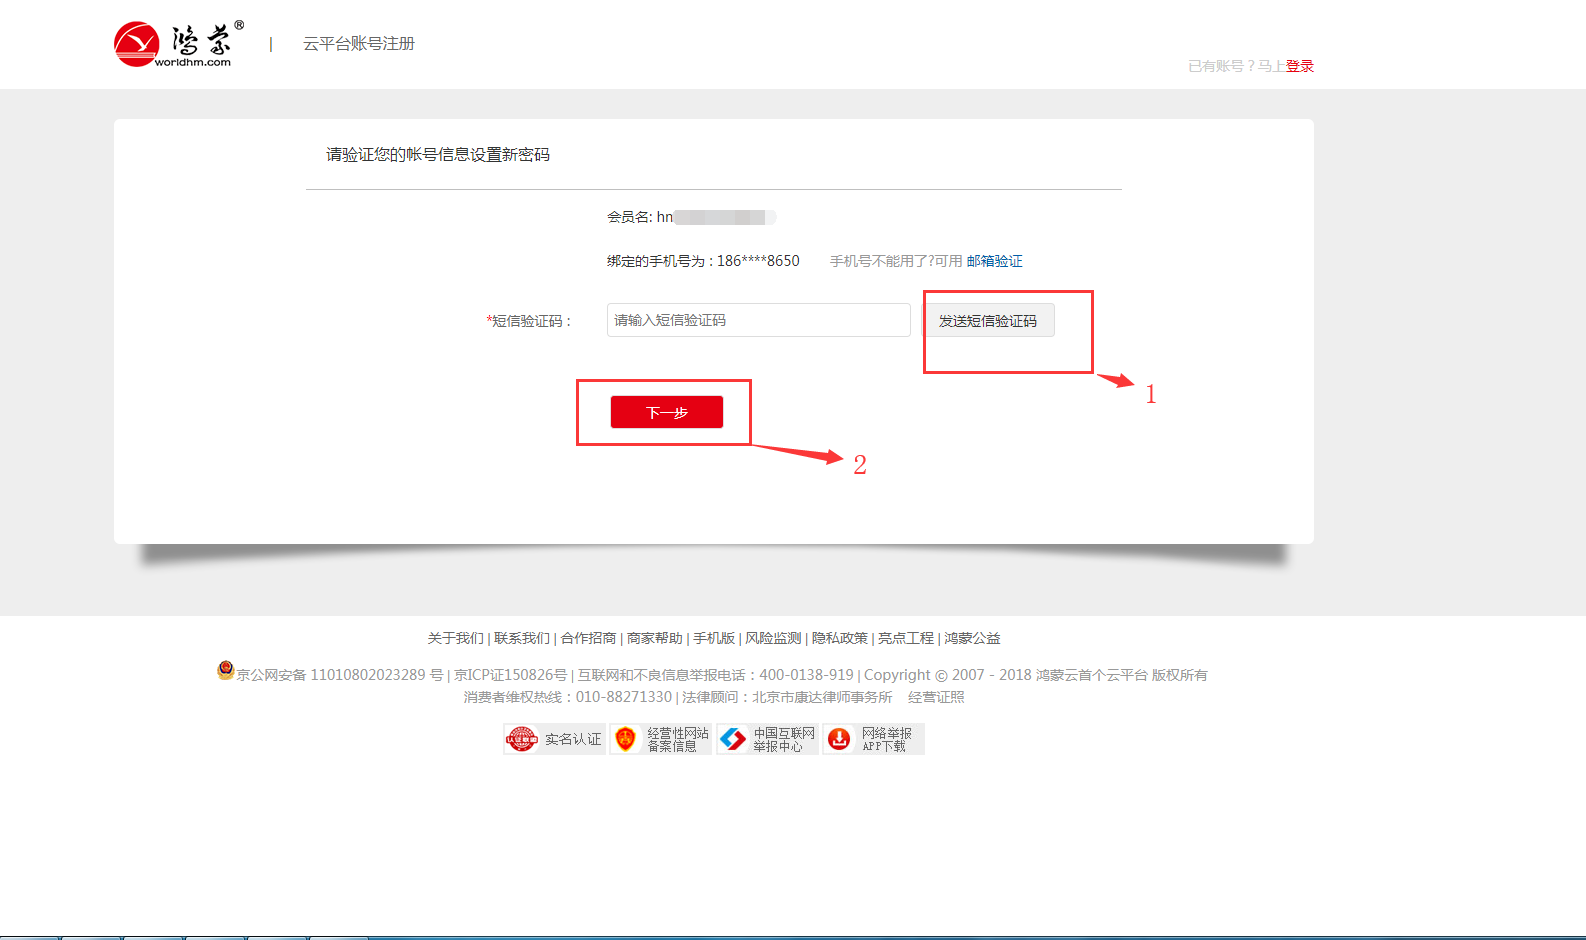Open the 经营性网站备案信息 badge
Image resolution: width=1586 pixels, height=940 pixels.
661,739
